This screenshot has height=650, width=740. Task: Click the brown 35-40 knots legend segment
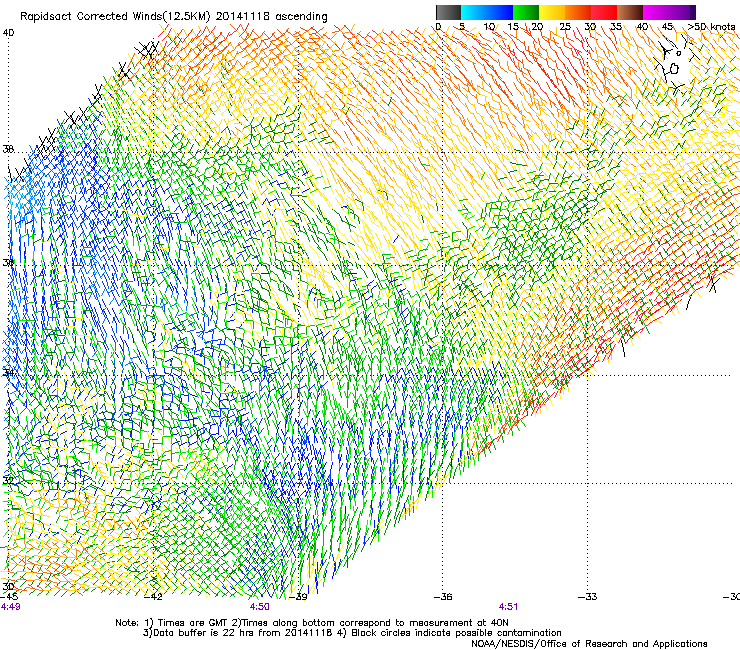pos(630,12)
